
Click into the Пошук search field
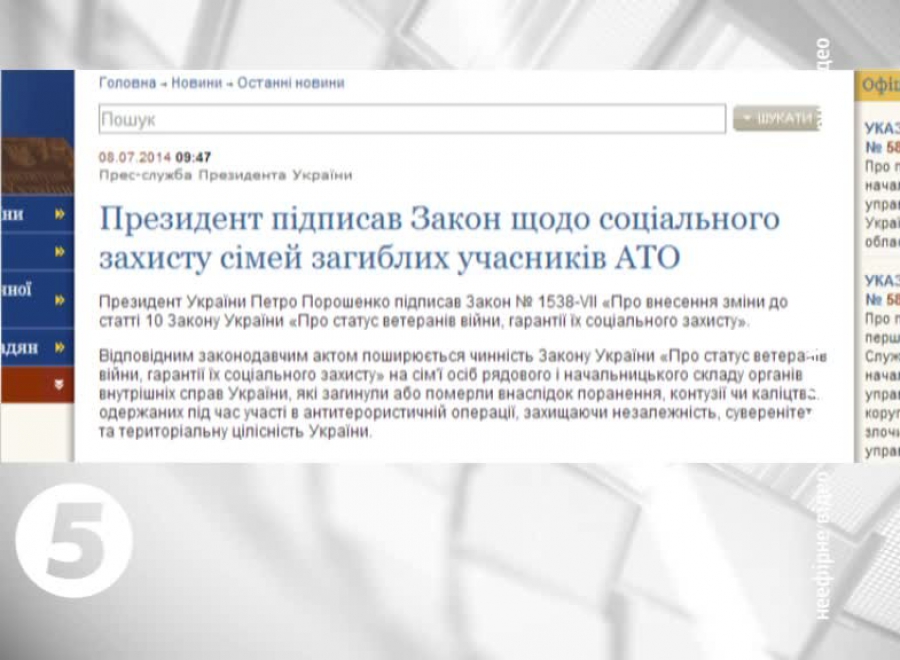(411, 119)
